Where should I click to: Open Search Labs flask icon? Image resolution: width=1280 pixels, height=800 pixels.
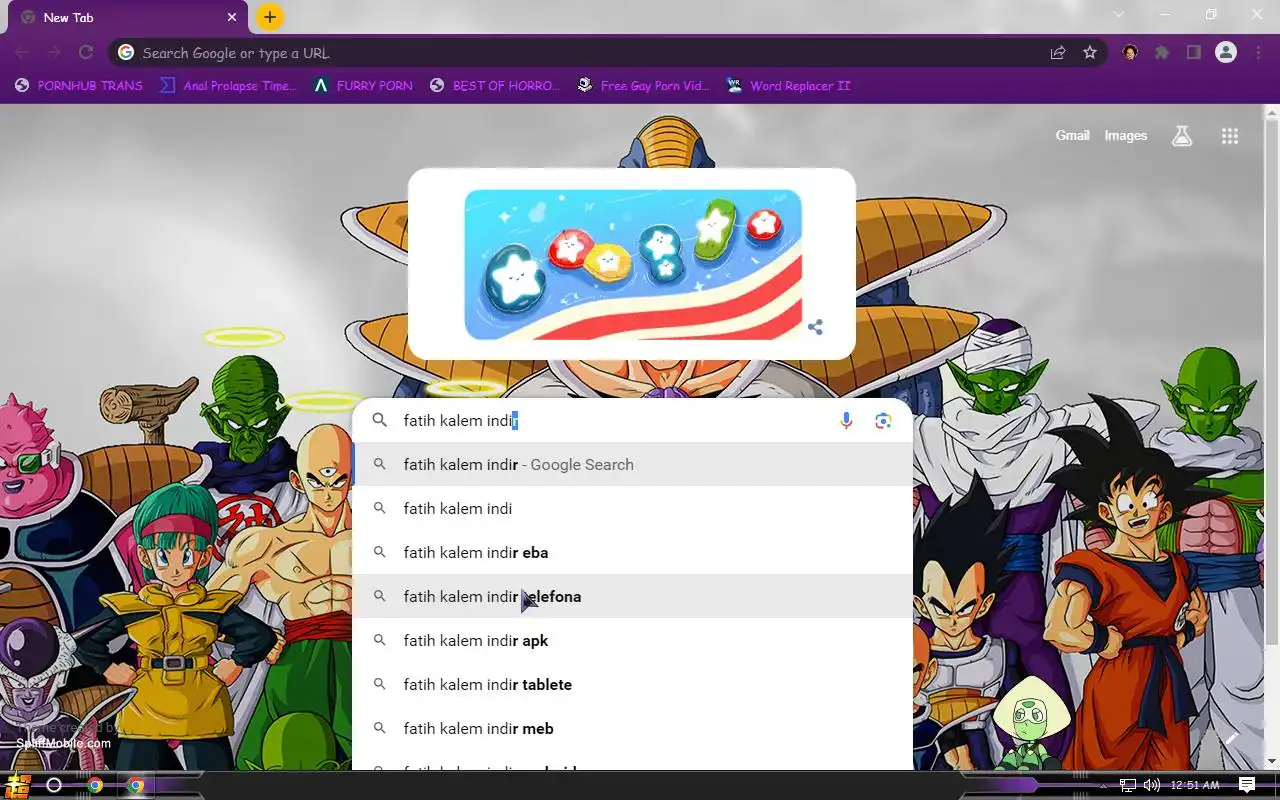1182,136
